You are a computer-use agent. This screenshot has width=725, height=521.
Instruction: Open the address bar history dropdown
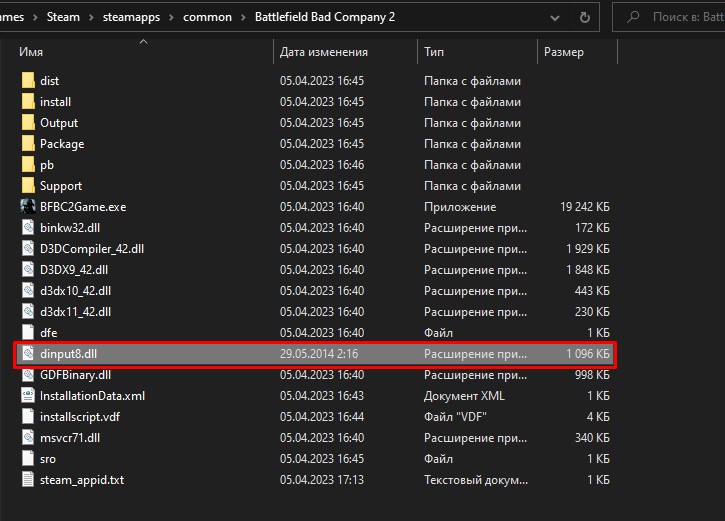[555, 18]
